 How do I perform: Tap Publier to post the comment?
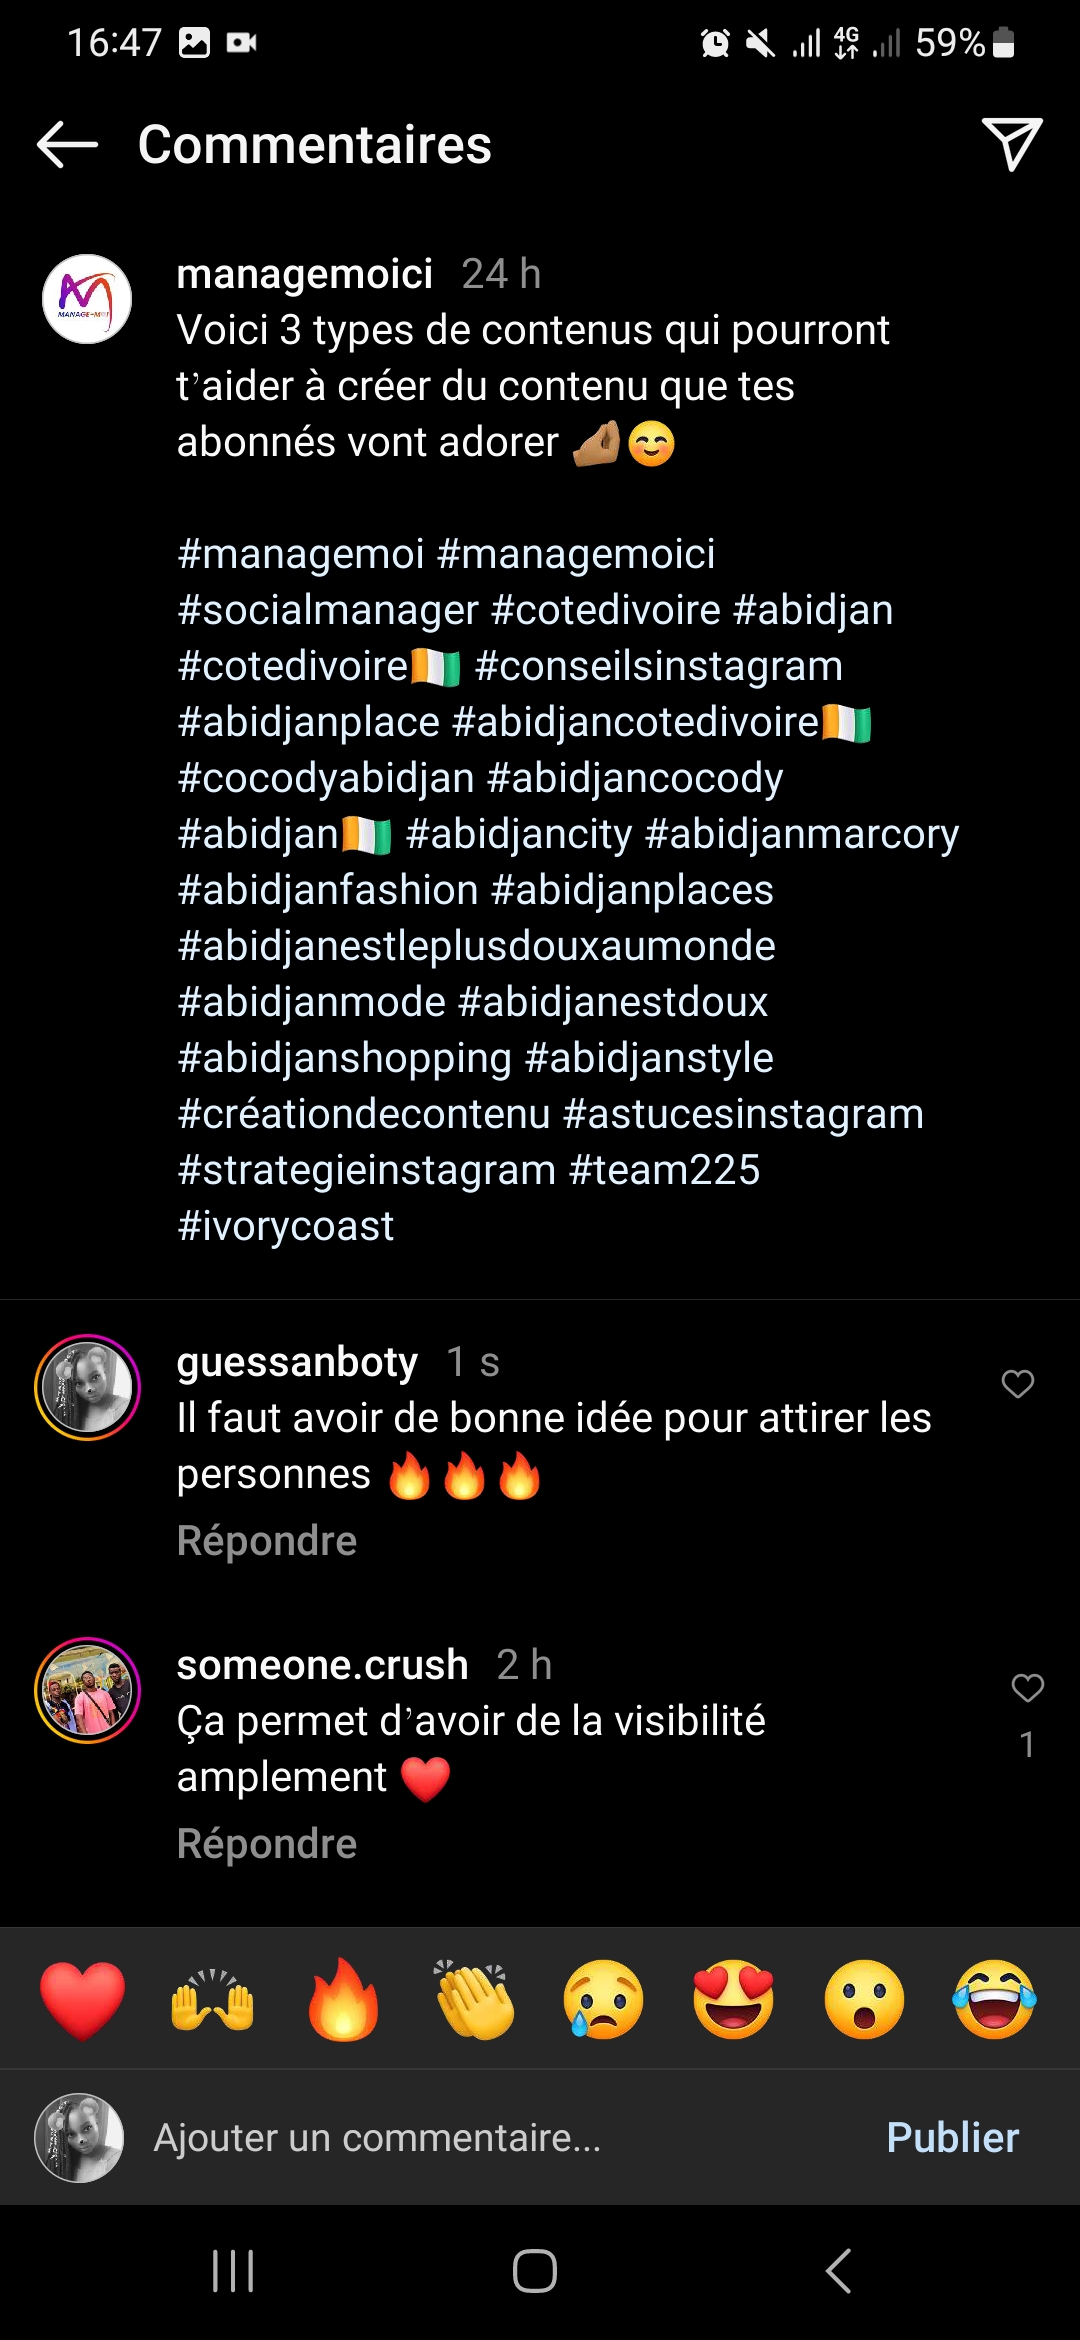tap(952, 2138)
